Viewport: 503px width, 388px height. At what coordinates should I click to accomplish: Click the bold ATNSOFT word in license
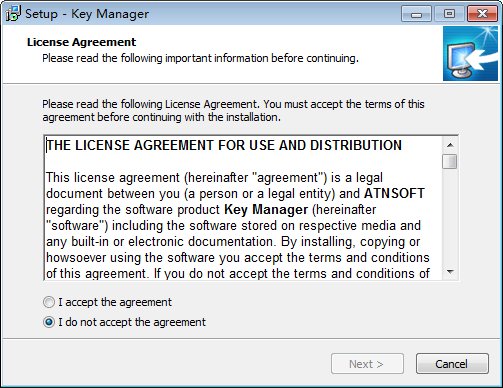pos(394,193)
